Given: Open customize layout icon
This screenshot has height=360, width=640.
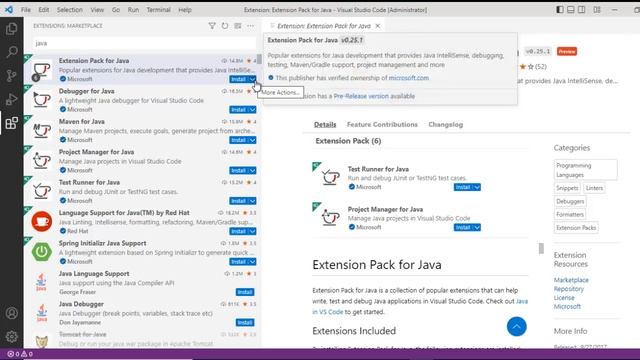Looking at the screenshot, I should (597, 9).
